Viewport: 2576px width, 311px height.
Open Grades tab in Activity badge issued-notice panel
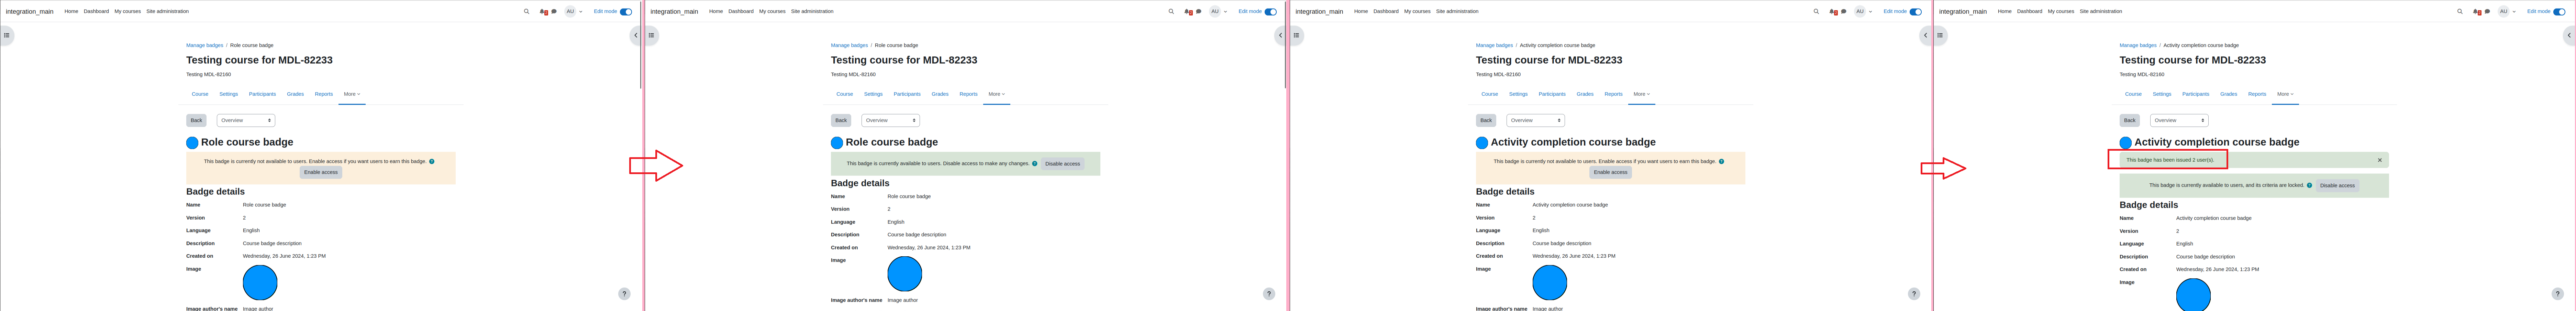2229,94
